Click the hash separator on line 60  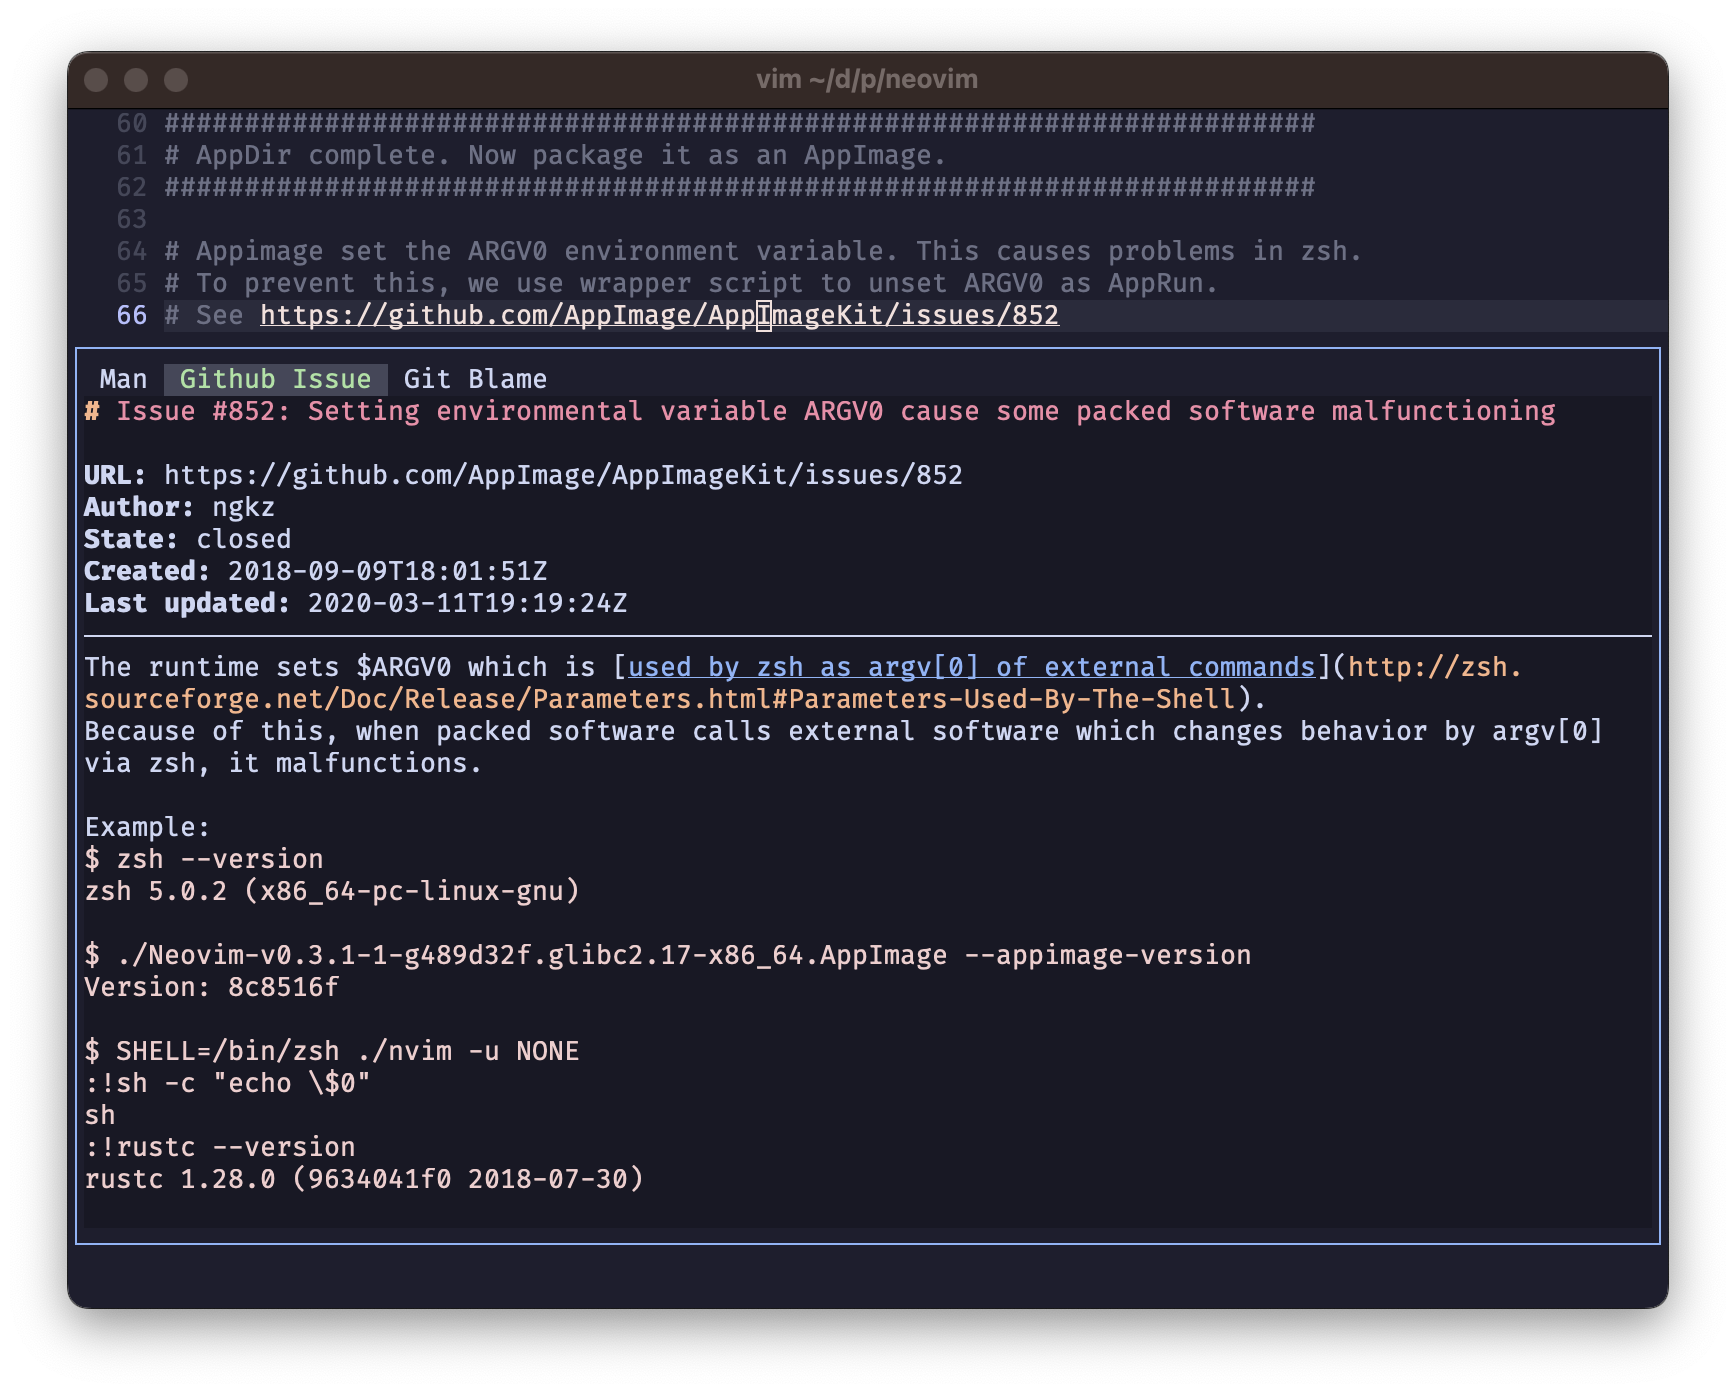point(739,123)
